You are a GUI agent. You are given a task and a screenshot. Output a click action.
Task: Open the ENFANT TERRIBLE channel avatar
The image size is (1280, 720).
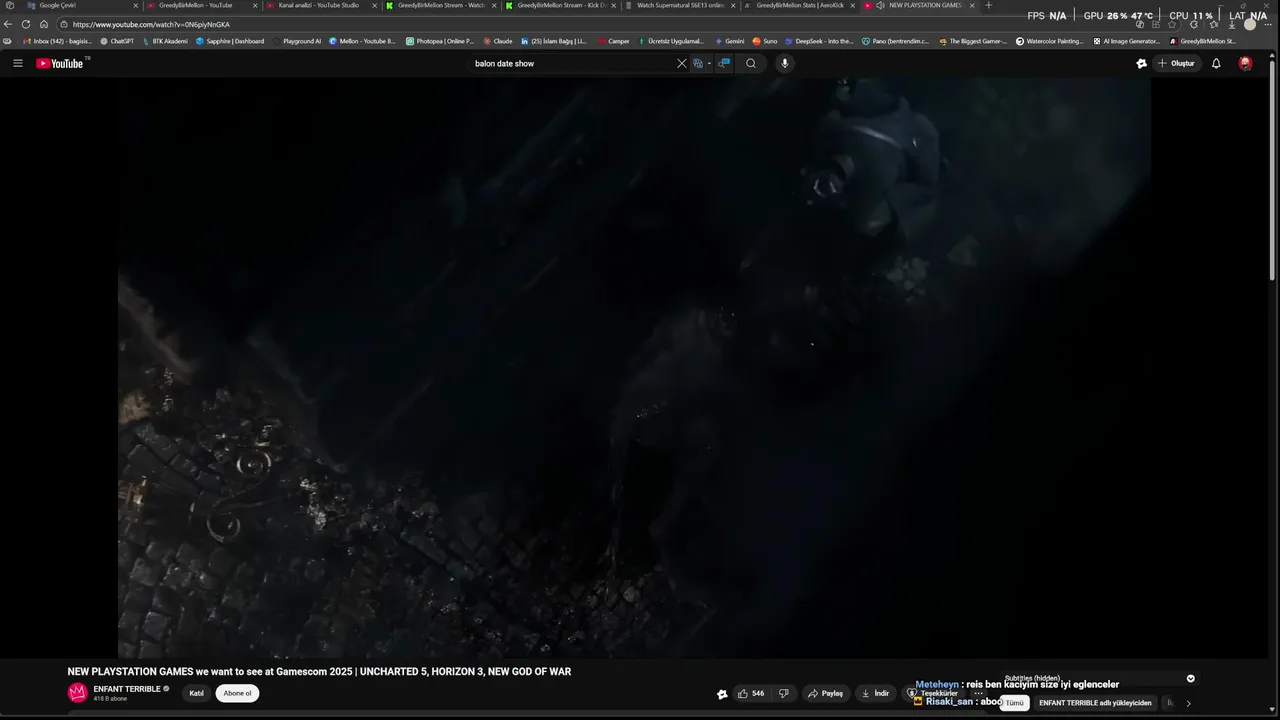point(77,693)
